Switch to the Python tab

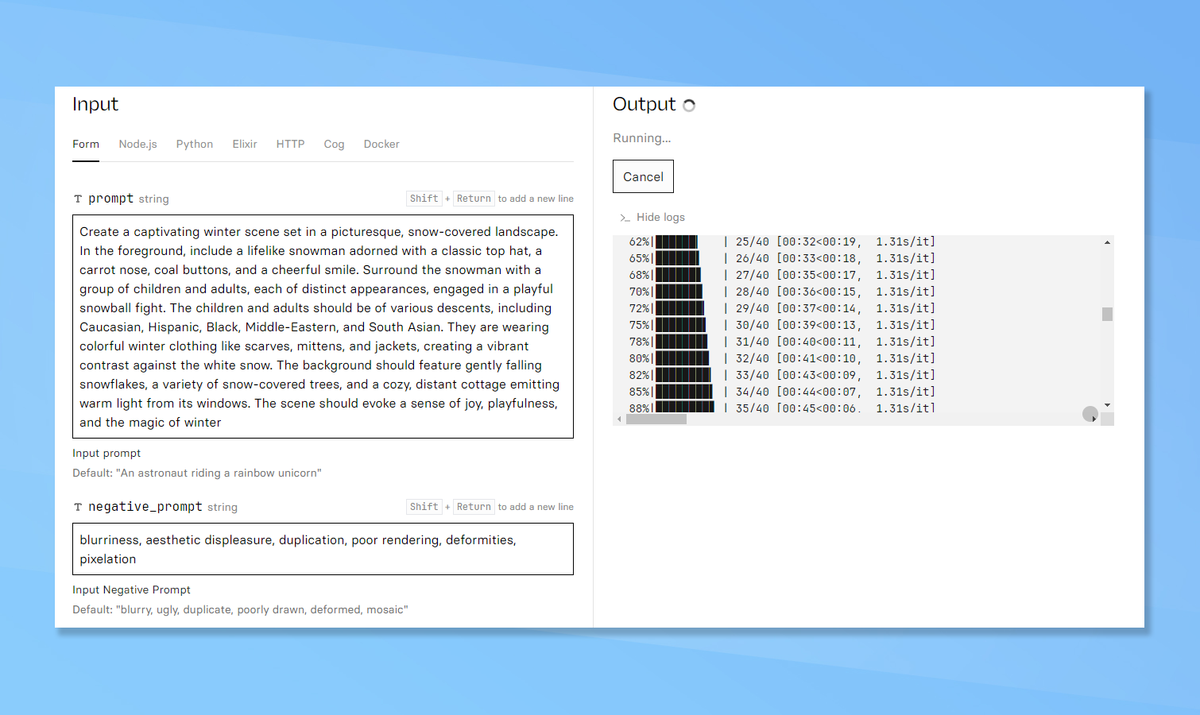pyautogui.click(x=194, y=144)
